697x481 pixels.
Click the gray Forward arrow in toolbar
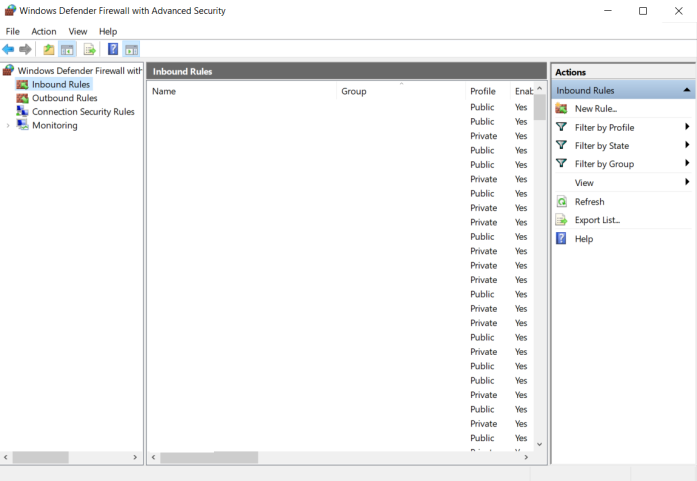coord(25,49)
